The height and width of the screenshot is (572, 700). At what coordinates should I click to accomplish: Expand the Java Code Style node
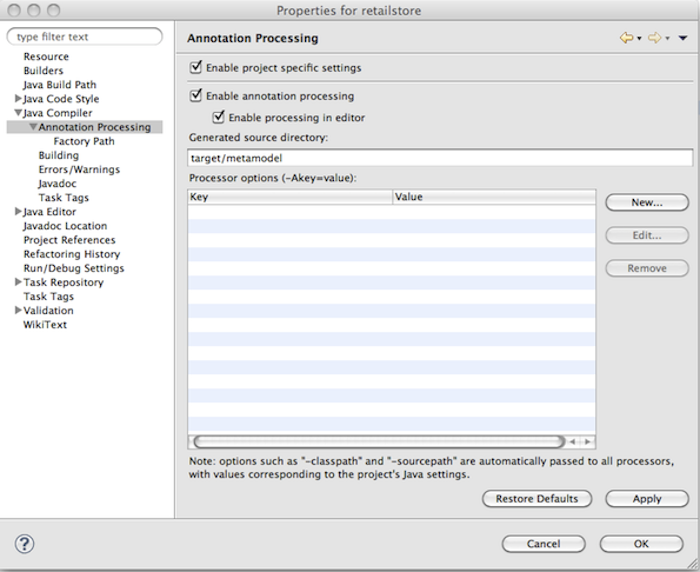click(18, 99)
